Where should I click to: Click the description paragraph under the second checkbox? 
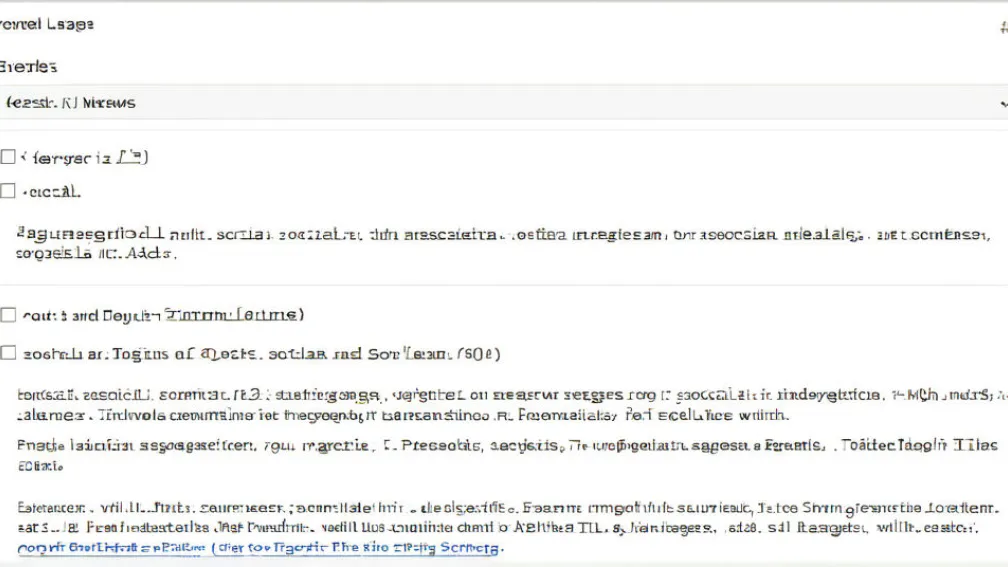click(500, 244)
